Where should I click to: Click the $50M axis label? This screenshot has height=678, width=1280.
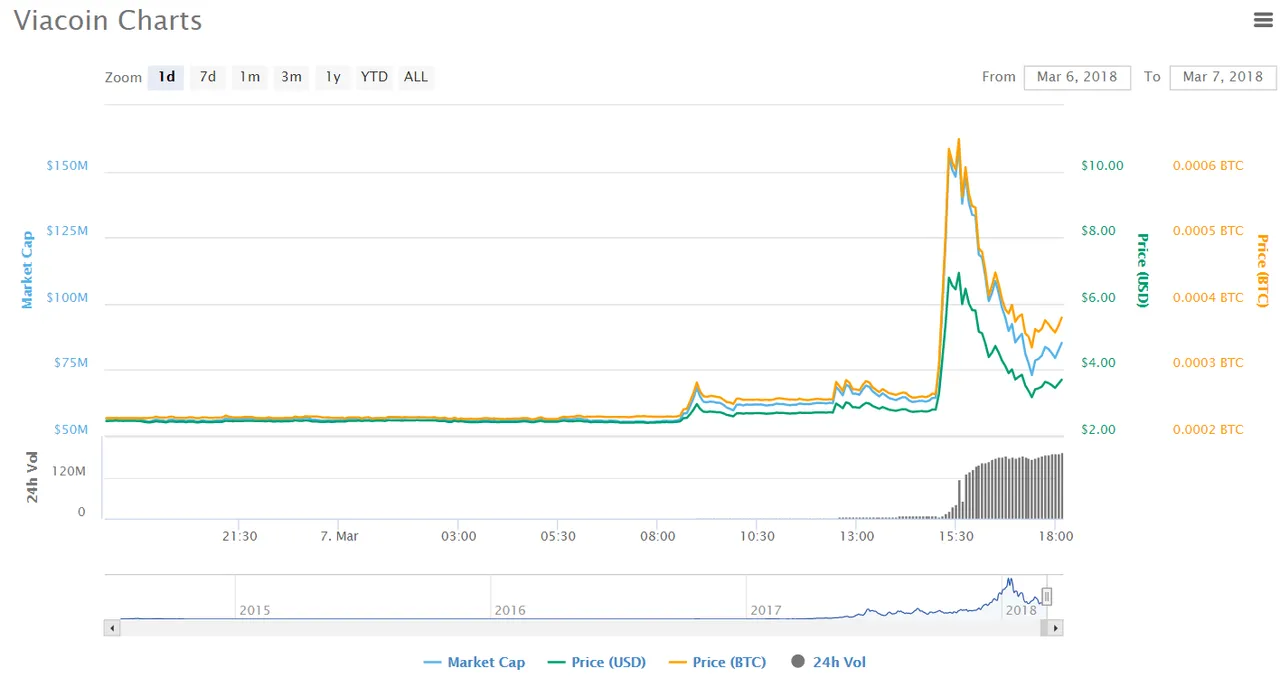coord(70,430)
